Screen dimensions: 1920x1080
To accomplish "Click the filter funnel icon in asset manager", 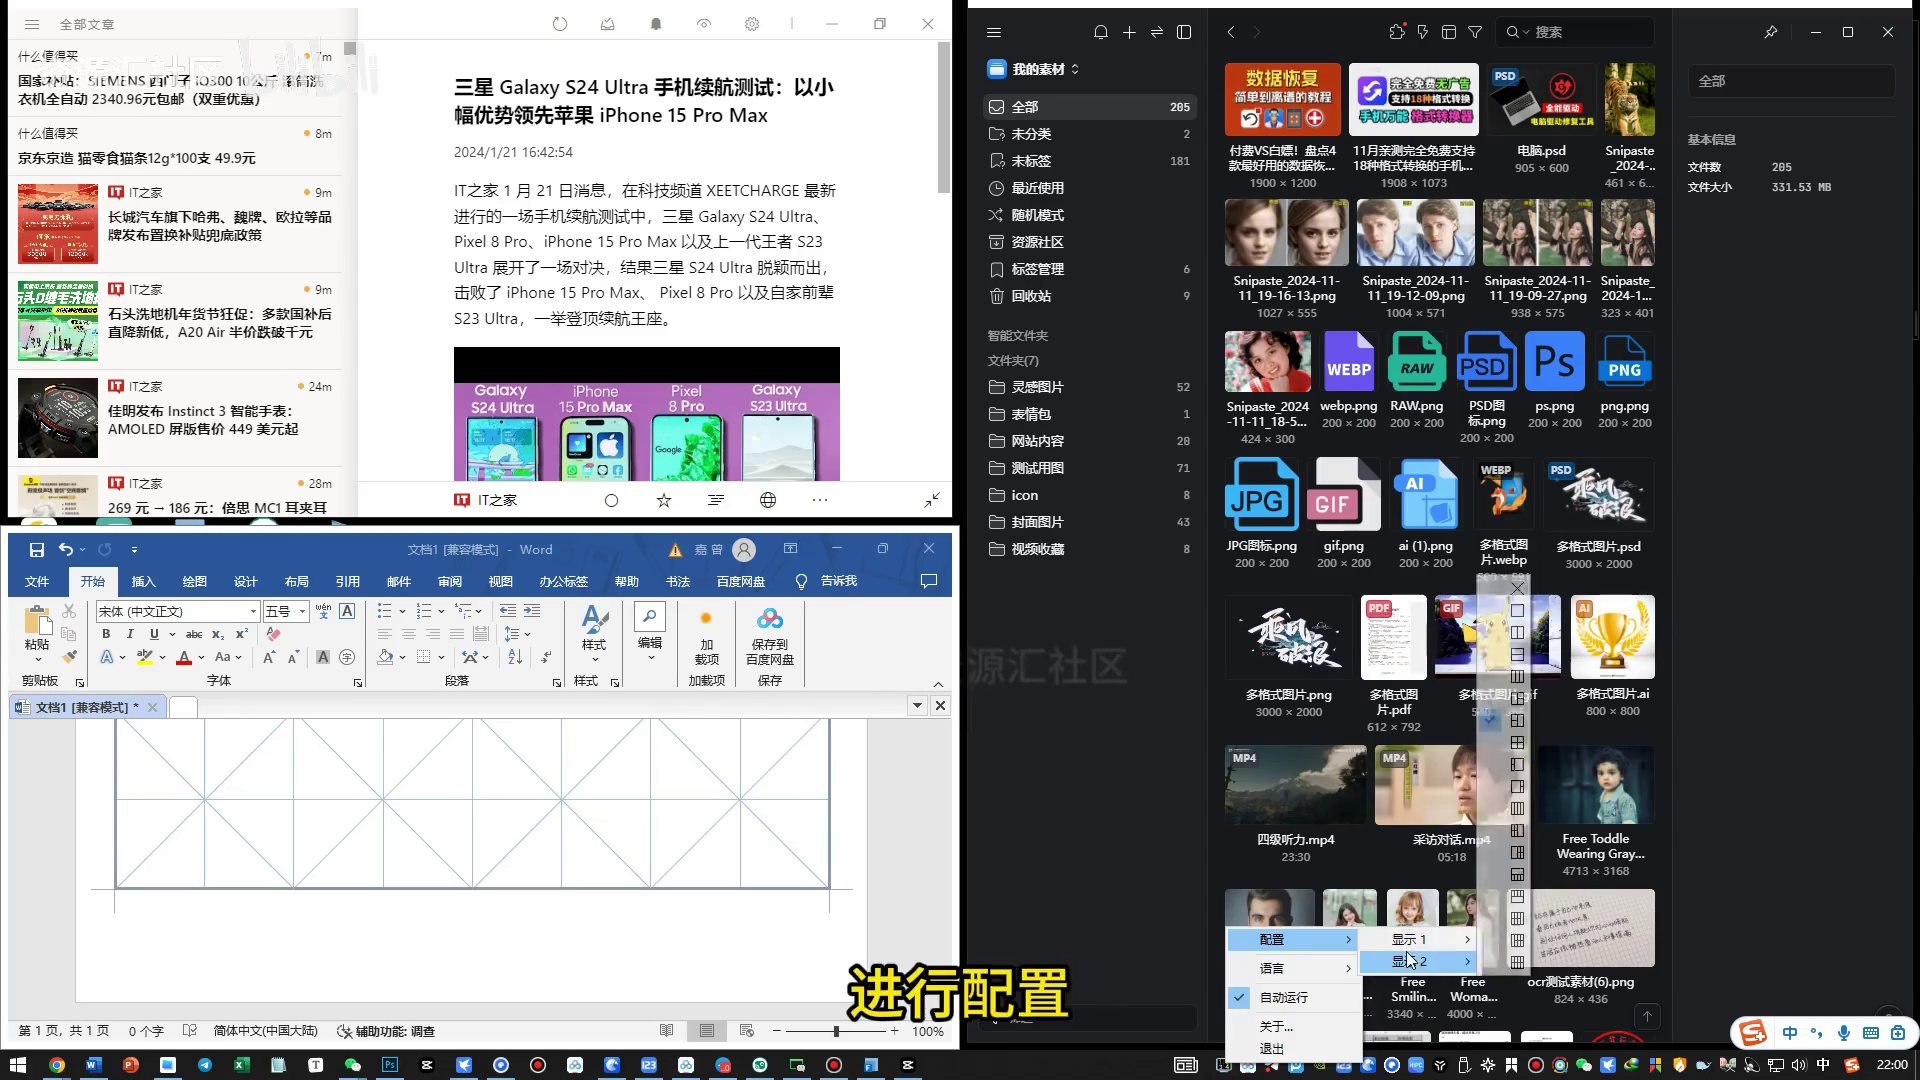I will click(1475, 32).
